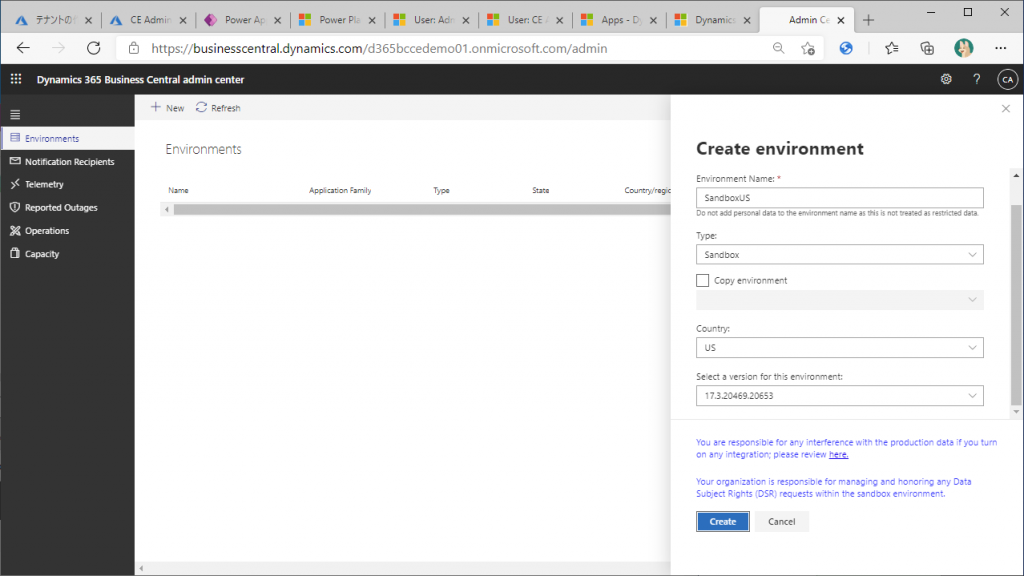Click the State column header

tap(541, 191)
